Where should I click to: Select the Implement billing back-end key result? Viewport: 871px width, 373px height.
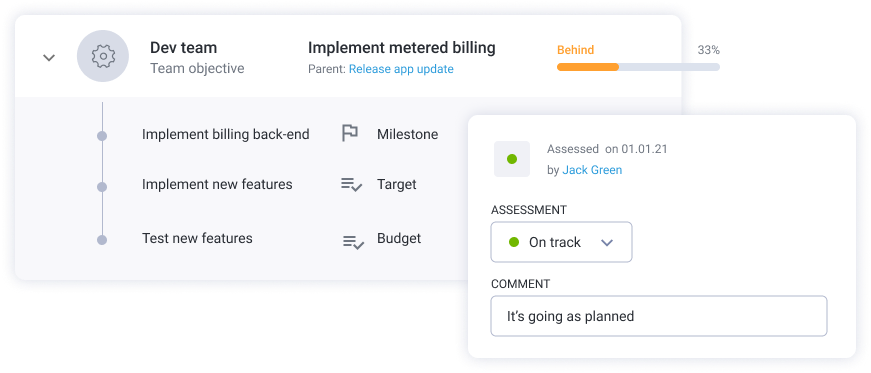coord(226,134)
